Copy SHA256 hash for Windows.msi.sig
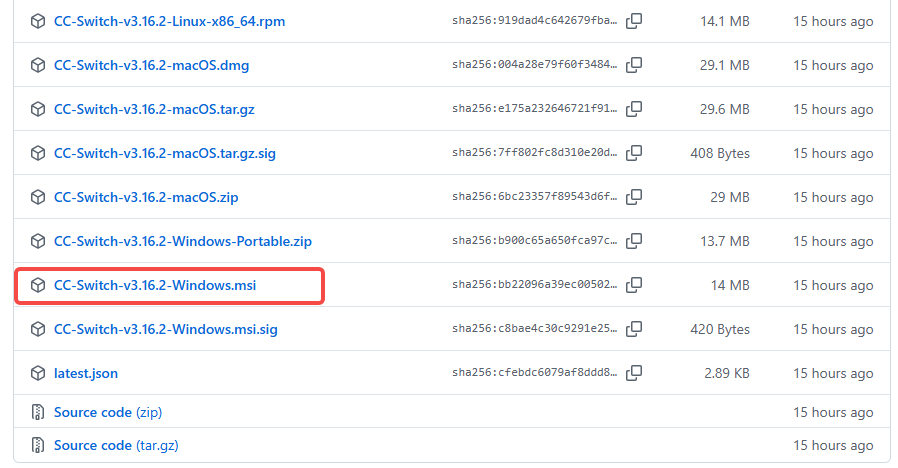This screenshot has height=468, width=898. tap(634, 329)
